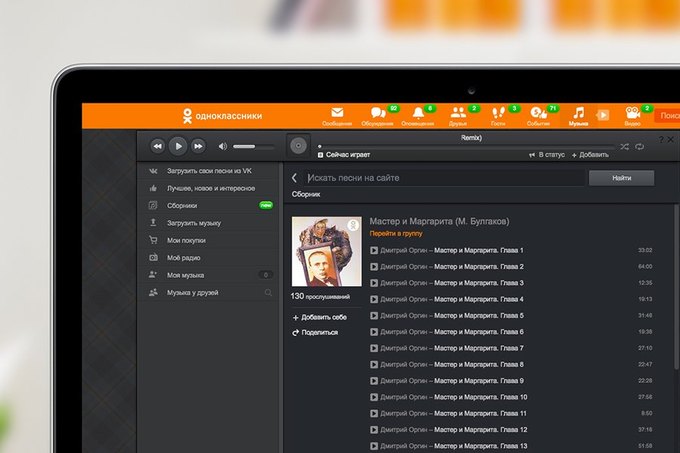680x453 pixels.
Task: Open Мои покупки in sidebar
Action: (x=209, y=240)
